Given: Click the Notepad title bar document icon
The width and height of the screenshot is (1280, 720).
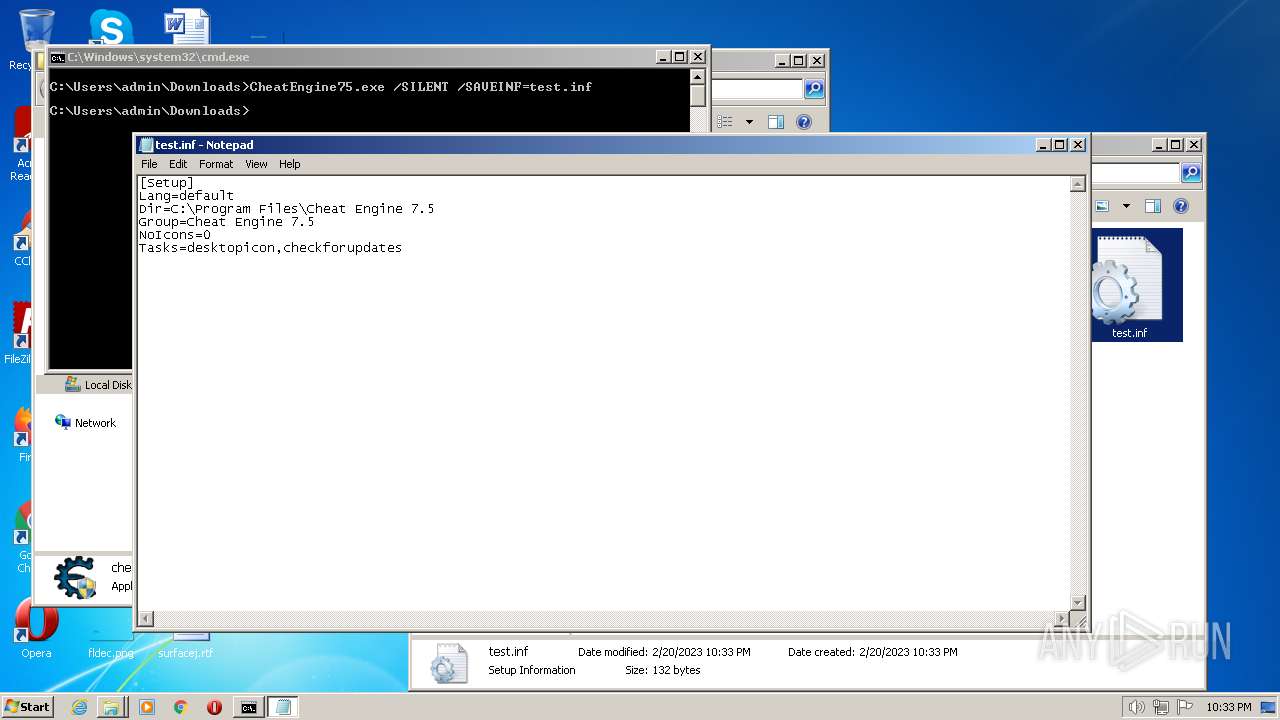Looking at the screenshot, I should [146, 145].
